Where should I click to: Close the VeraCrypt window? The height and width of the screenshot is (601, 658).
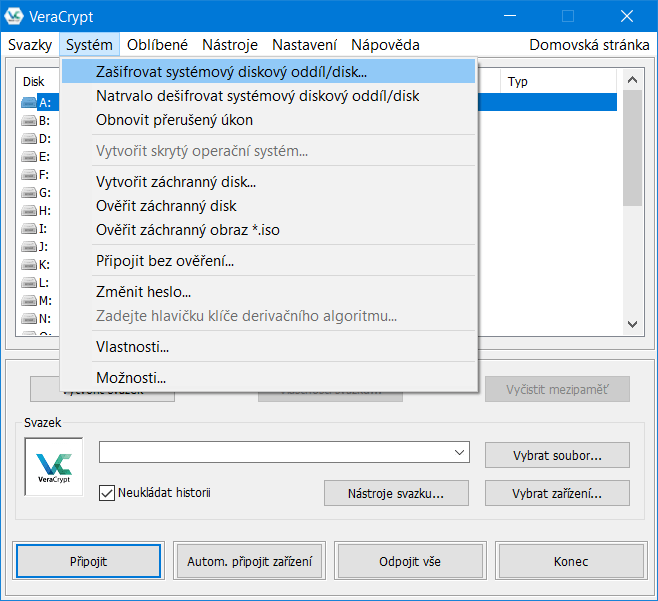[x=627, y=16]
